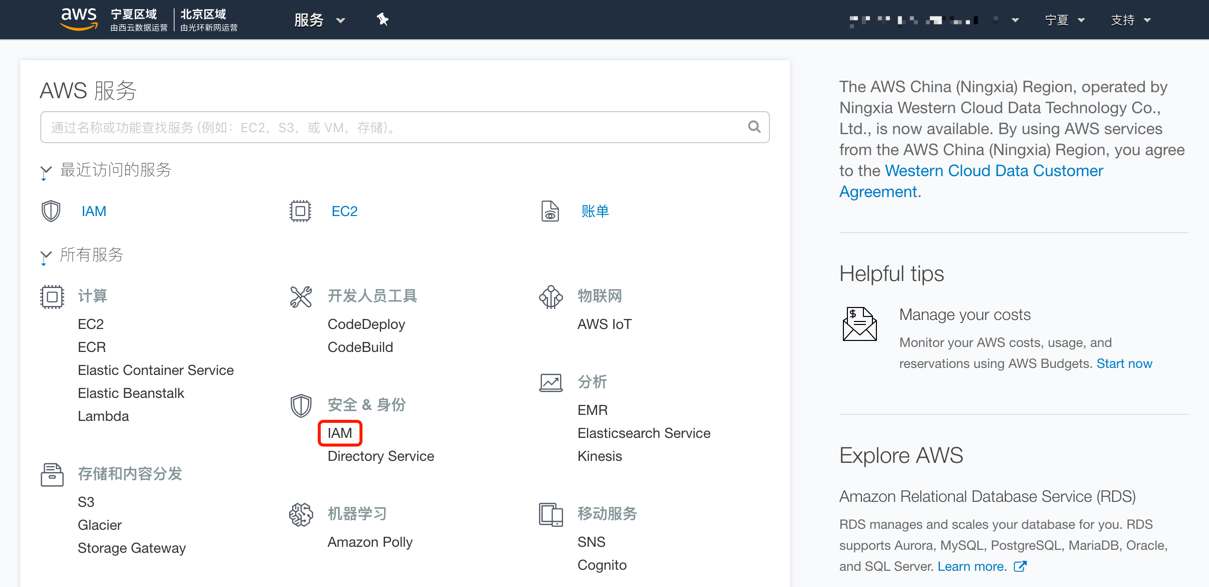This screenshot has height=587, width=1209.
Task: Click Start now for AWS Budgets
Action: click(x=1124, y=363)
